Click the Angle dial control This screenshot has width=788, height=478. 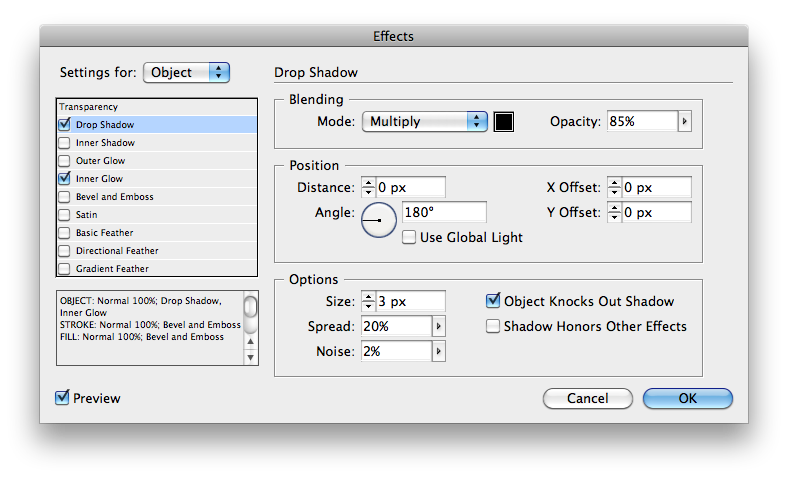click(x=379, y=220)
